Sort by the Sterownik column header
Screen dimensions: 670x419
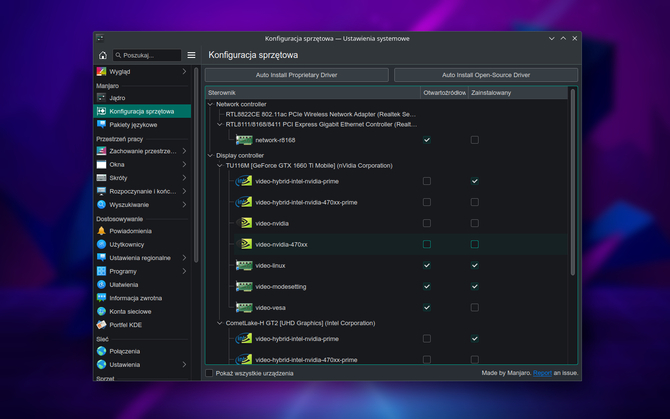click(x=313, y=93)
